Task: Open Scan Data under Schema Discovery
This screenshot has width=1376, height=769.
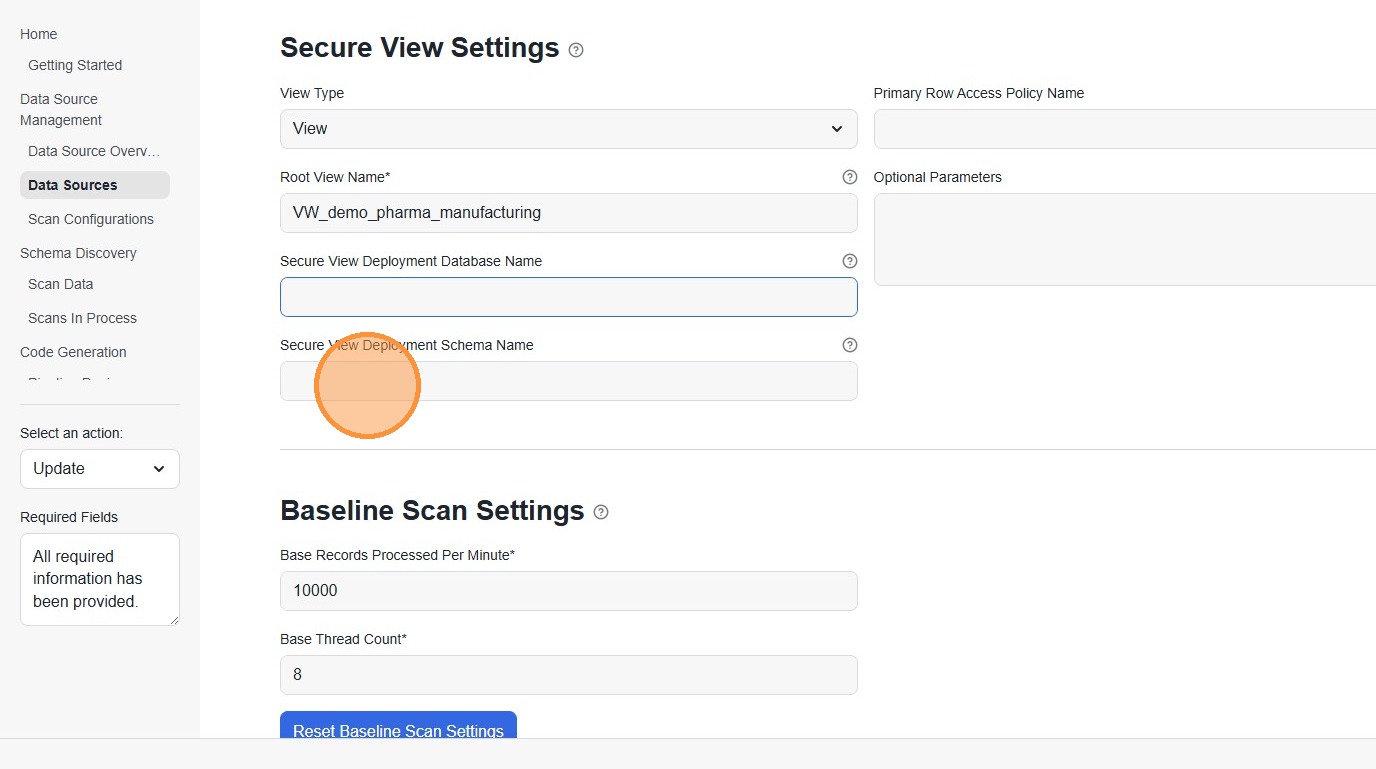Action: [x=61, y=284]
